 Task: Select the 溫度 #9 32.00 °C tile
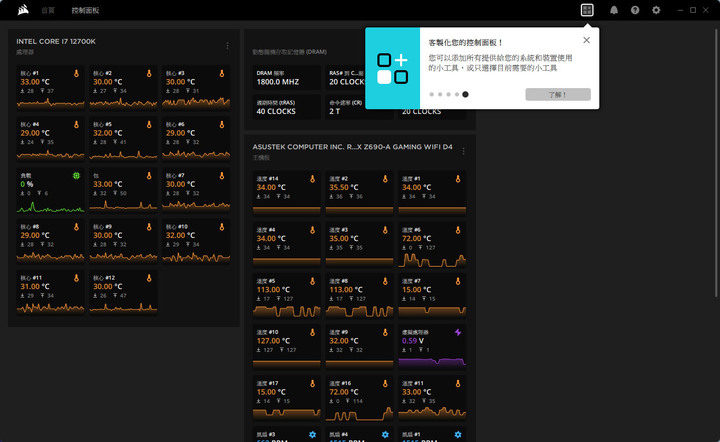[x=359, y=347]
